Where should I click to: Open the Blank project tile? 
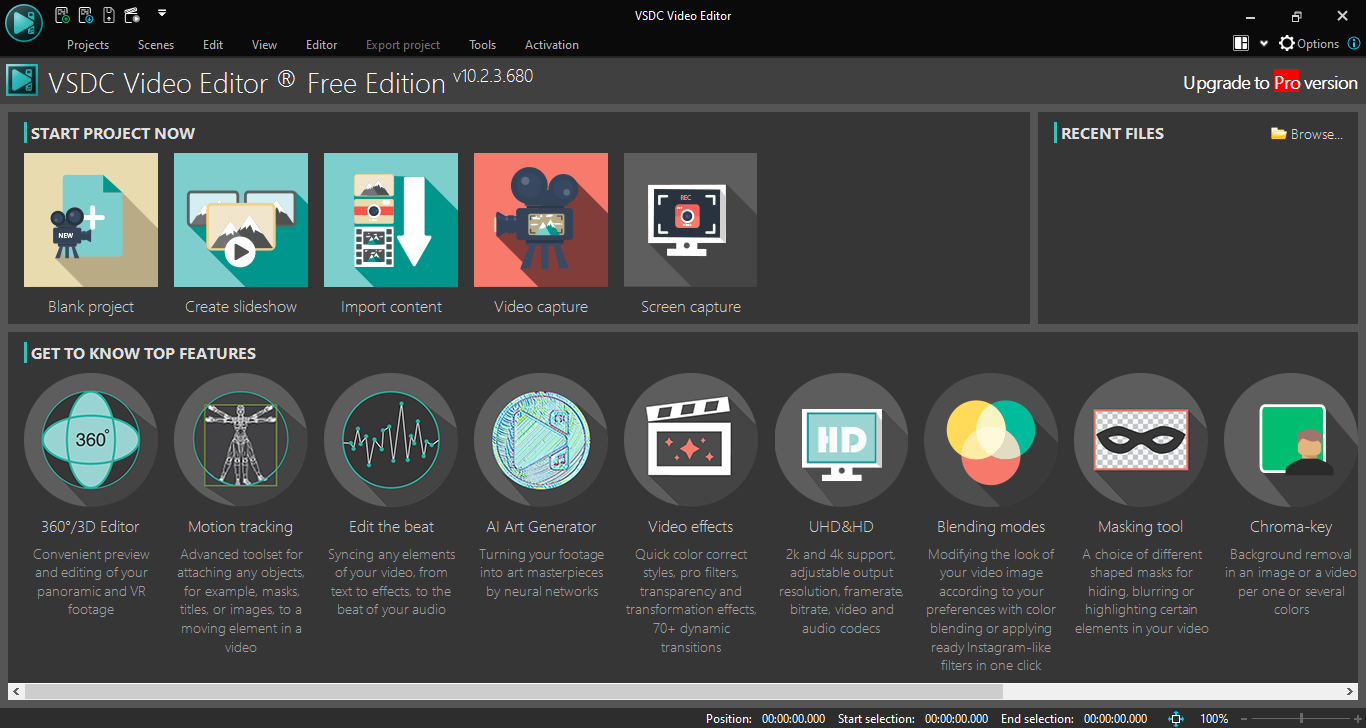[x=91, y=220]
